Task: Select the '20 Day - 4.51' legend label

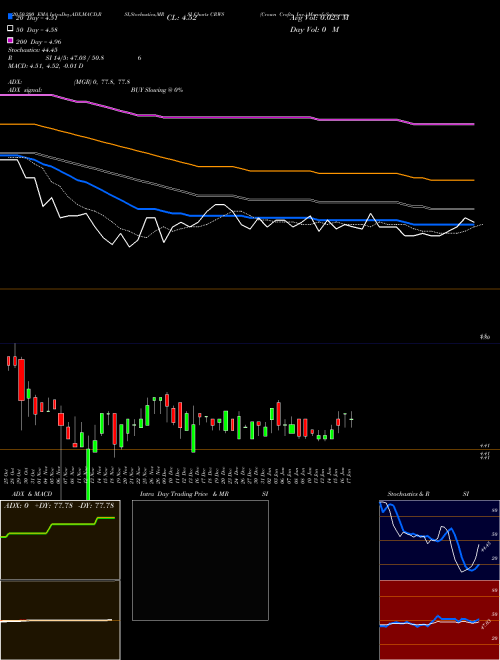Action: pyautogui.click(x=36, y=18)
